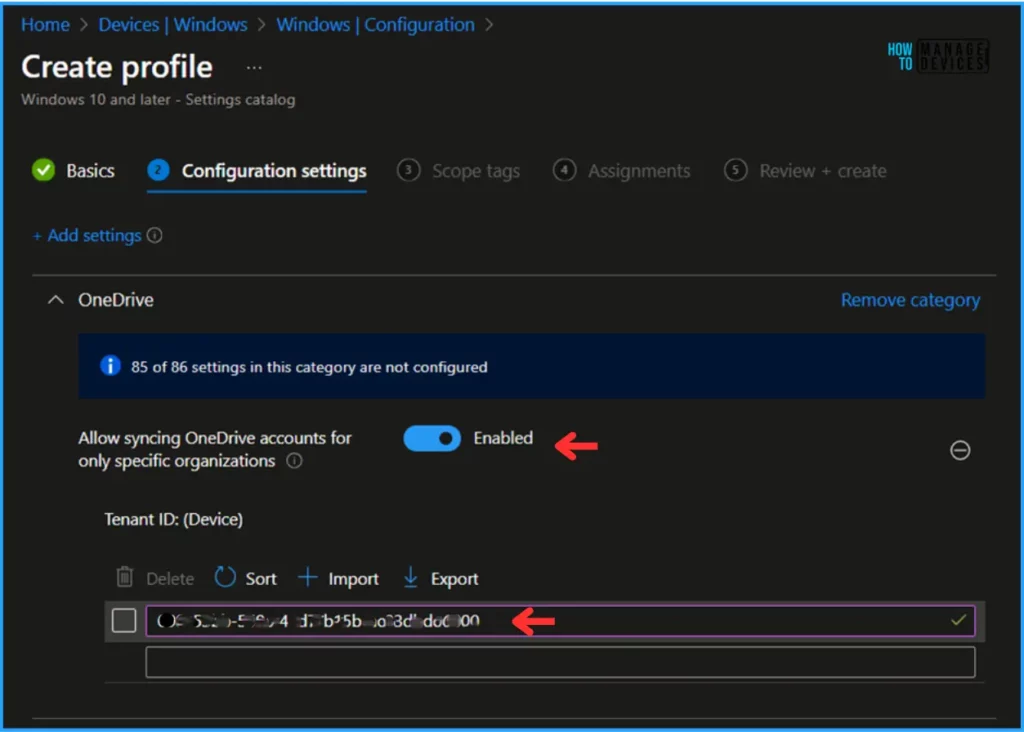Open Windows | Configuration breadcrumb

click(375, 25)
